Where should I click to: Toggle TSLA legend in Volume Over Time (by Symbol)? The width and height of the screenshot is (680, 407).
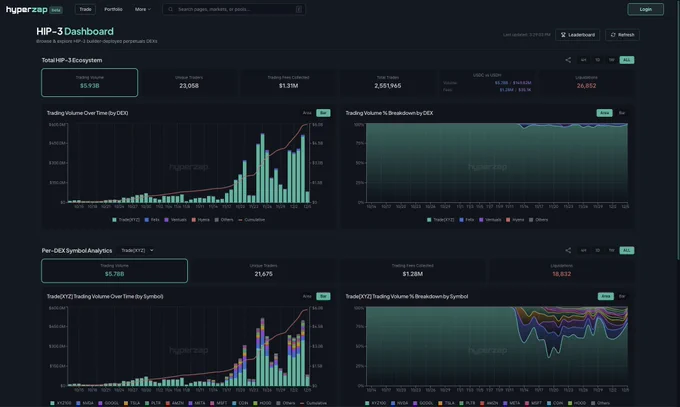click(132, 403)
